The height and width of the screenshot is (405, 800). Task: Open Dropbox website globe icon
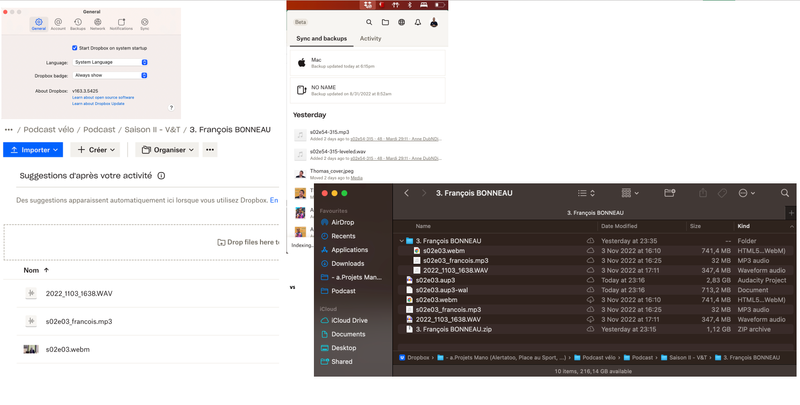tap(402, 22)
